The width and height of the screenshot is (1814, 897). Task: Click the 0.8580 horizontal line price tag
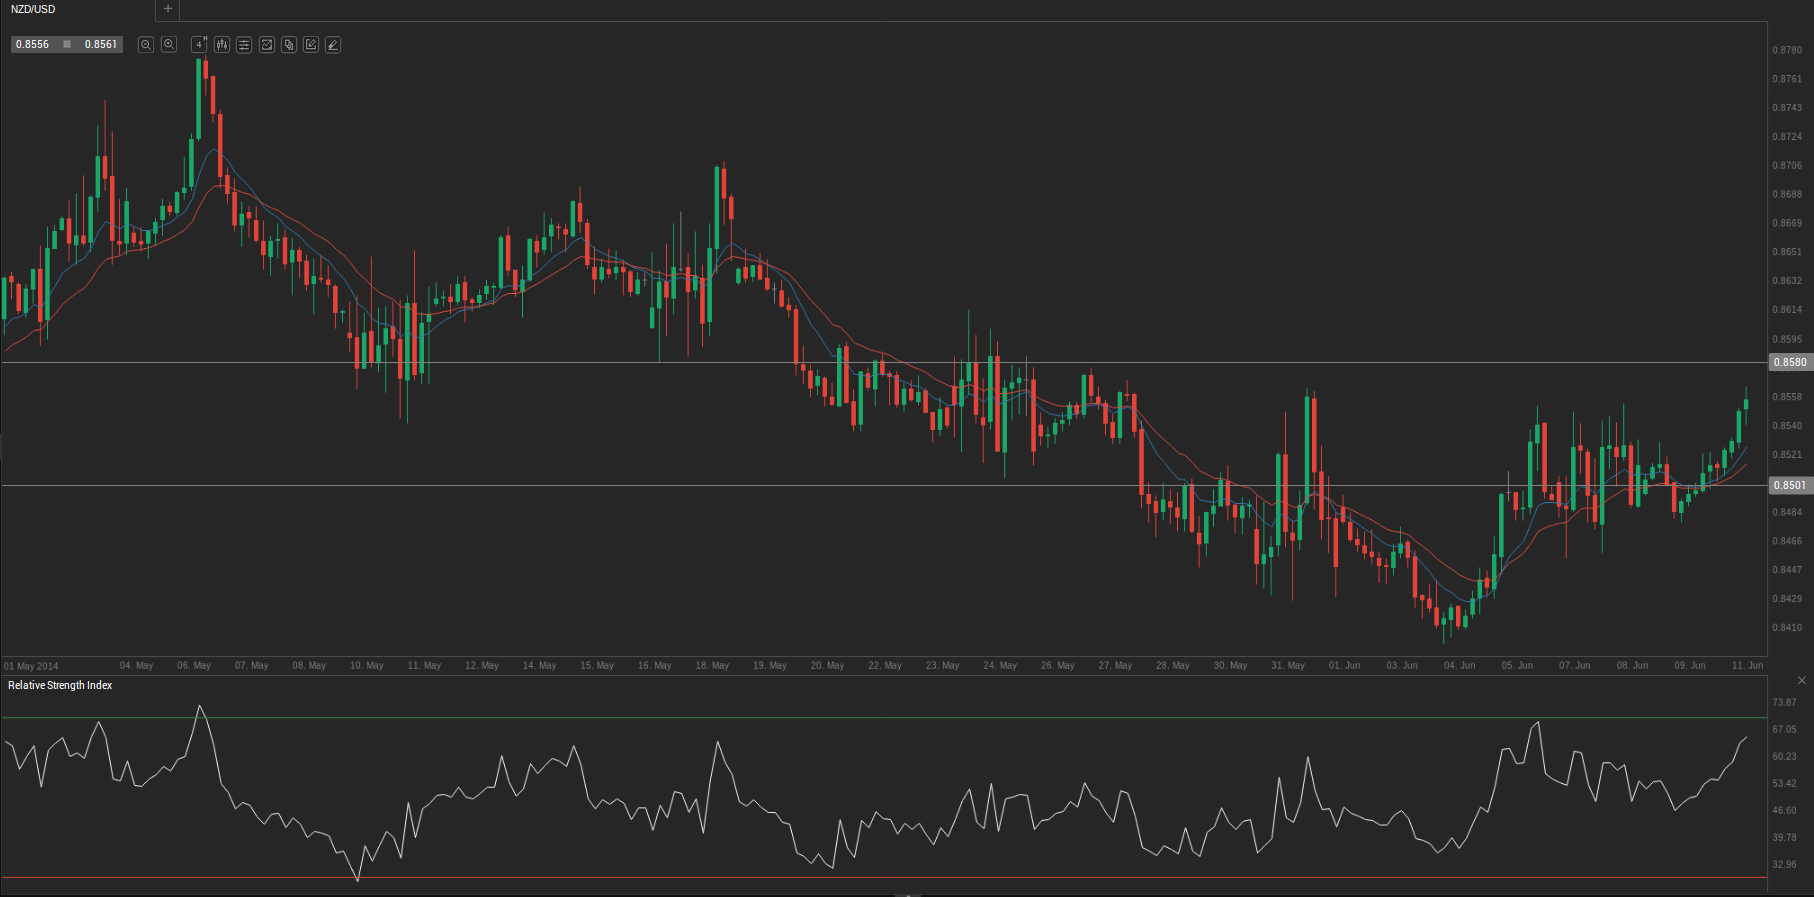click(x=1790, y=362)
